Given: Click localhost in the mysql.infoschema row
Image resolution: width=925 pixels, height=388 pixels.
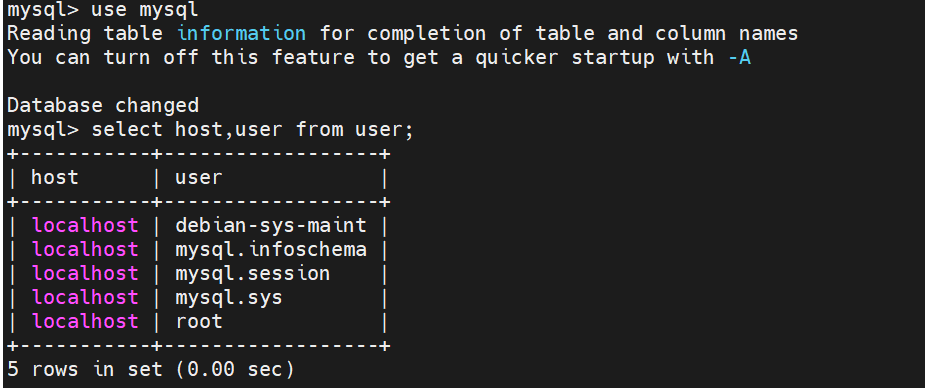Looking at the screenshot, I should point(85,249).
